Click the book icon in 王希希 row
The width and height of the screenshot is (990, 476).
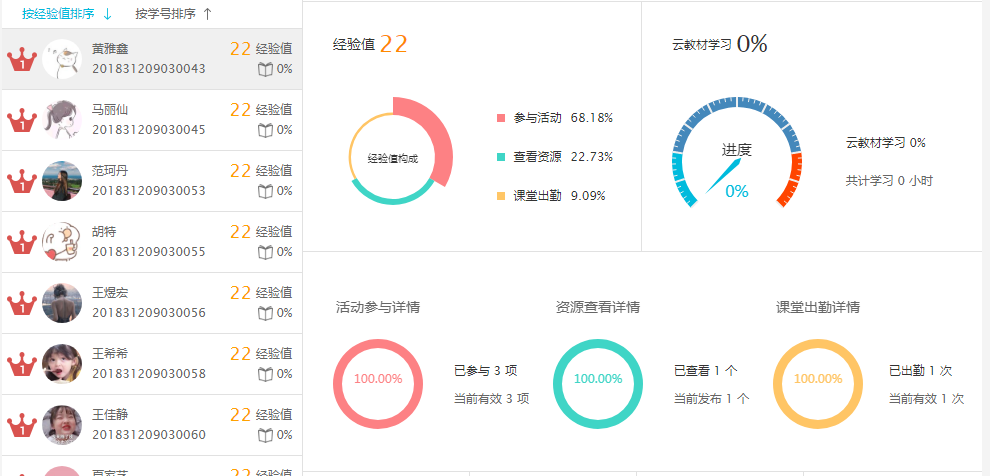point(265,374)
